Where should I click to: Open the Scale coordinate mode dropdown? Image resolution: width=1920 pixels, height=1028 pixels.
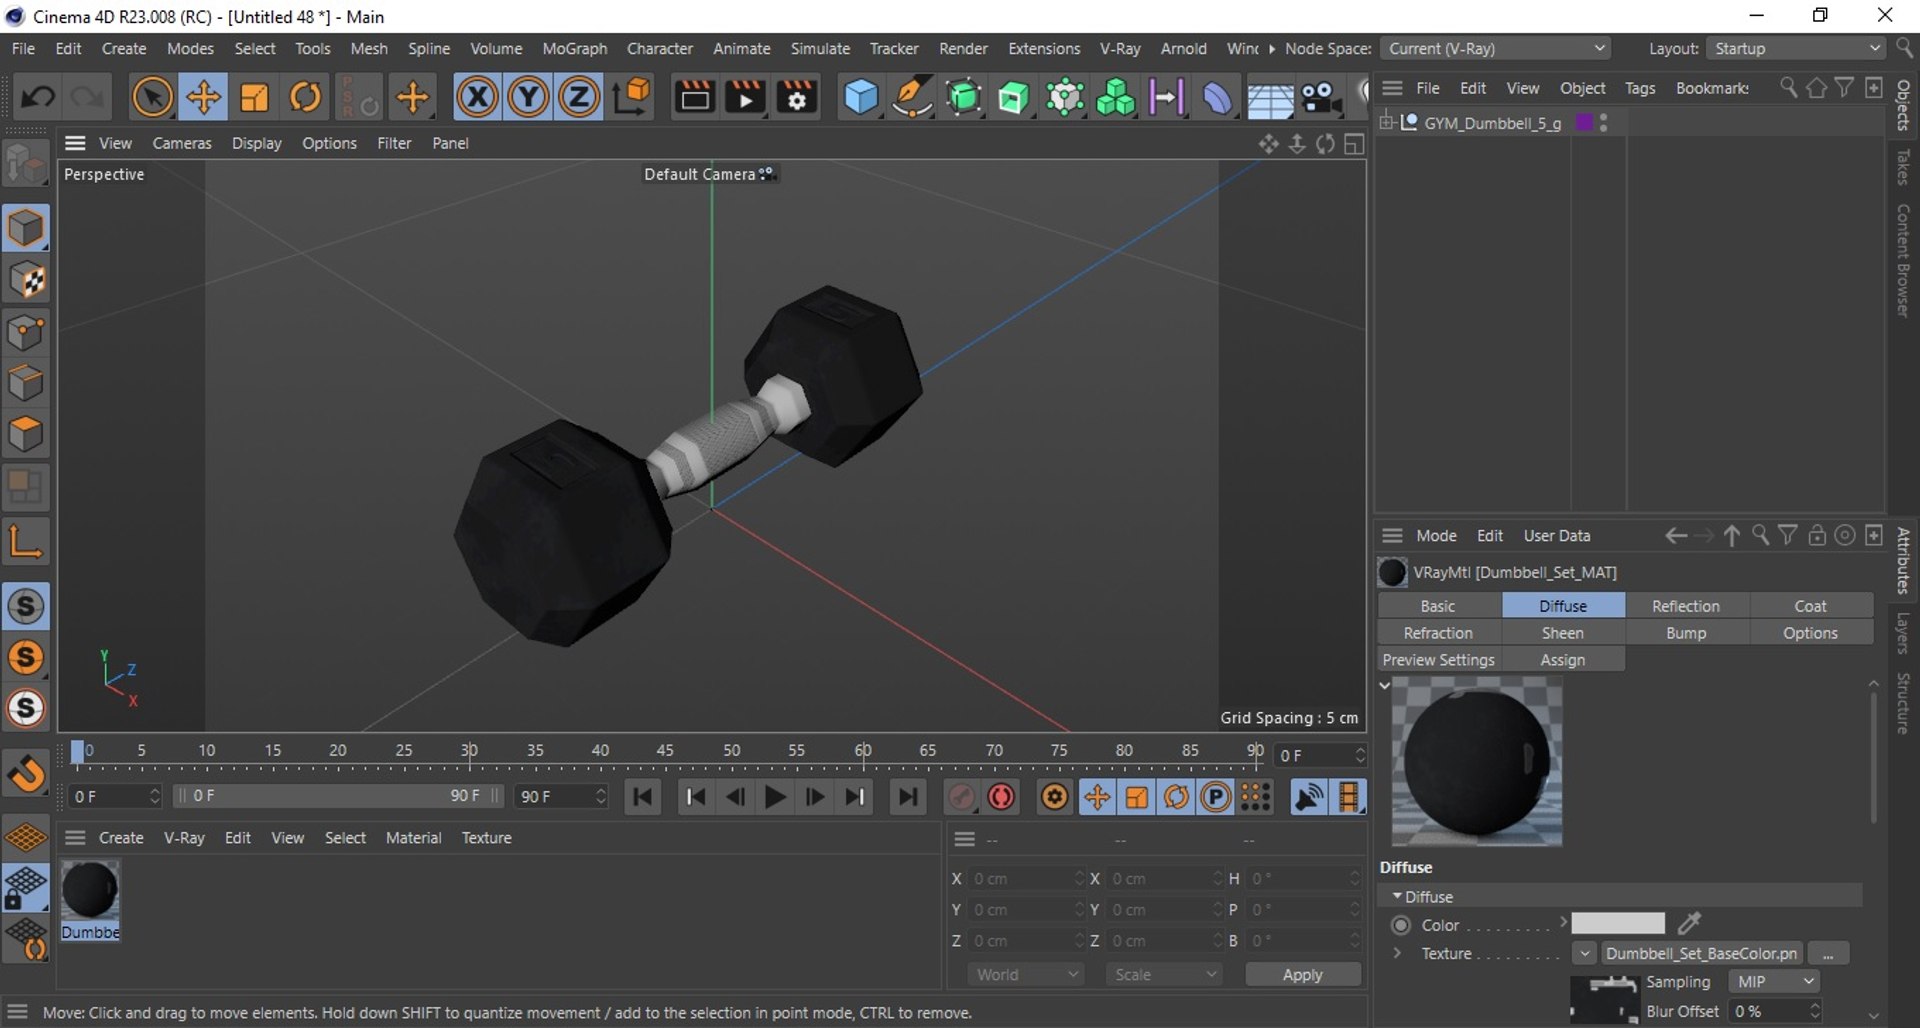coord(1164,974)
